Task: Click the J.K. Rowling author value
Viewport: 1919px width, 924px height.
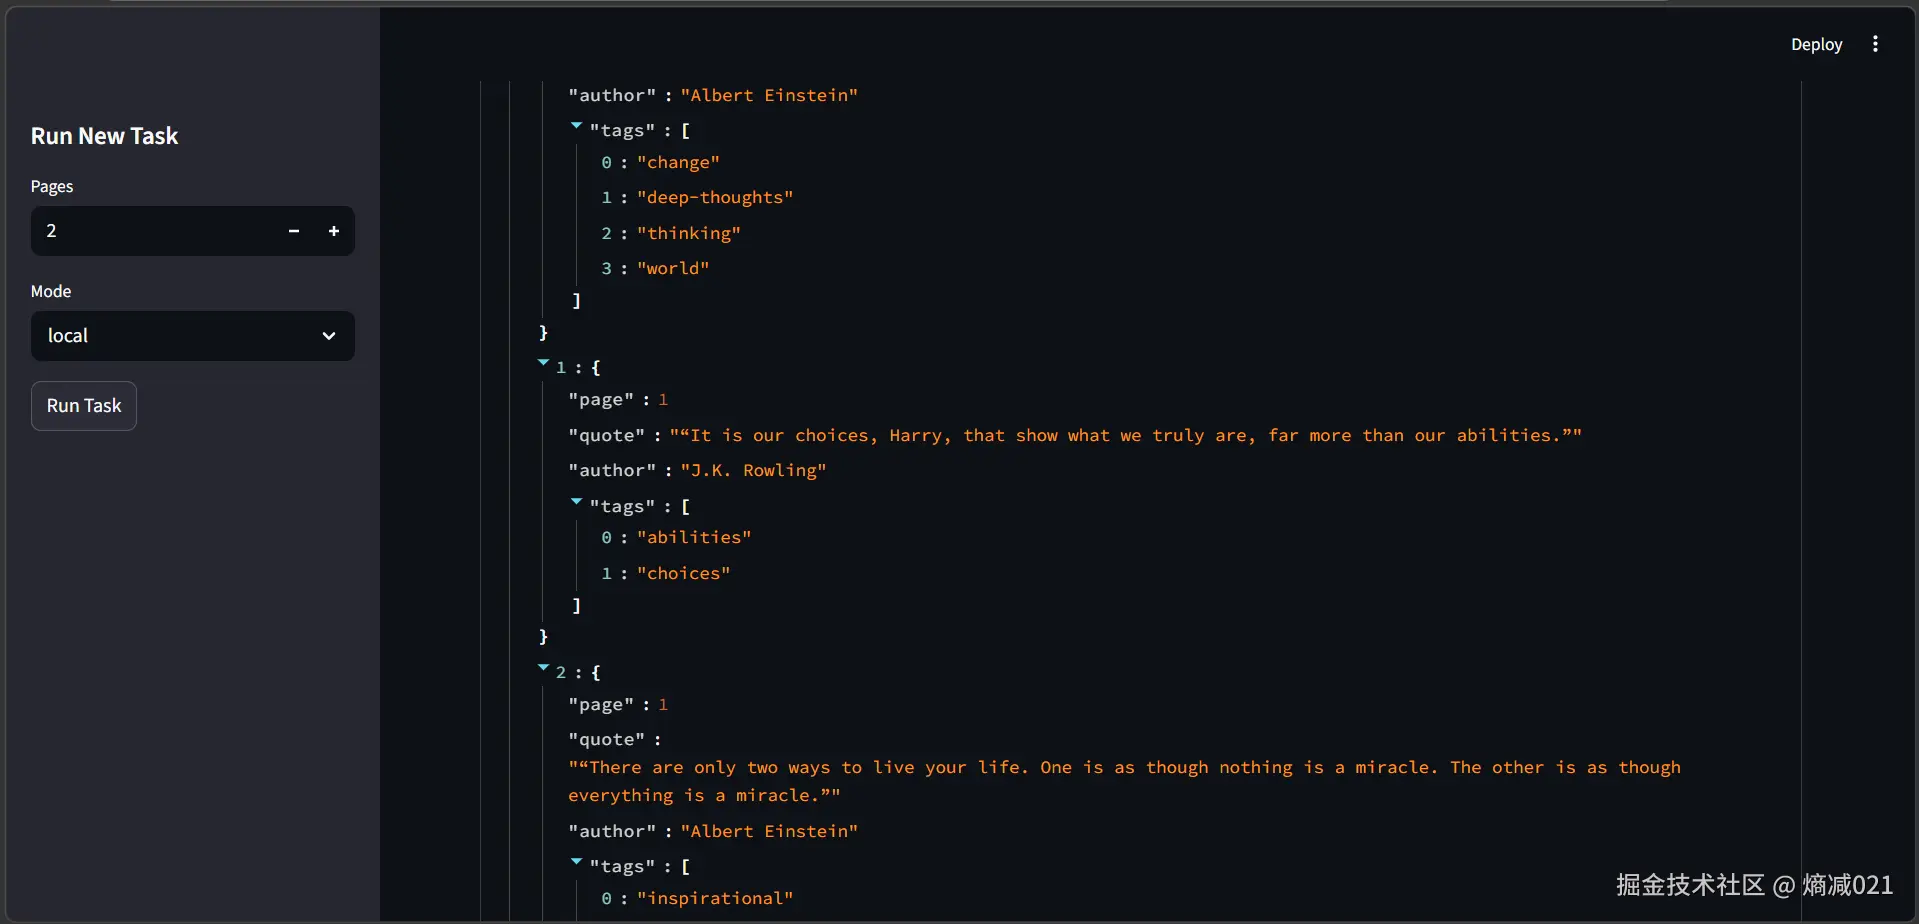Action: point(753,471)
